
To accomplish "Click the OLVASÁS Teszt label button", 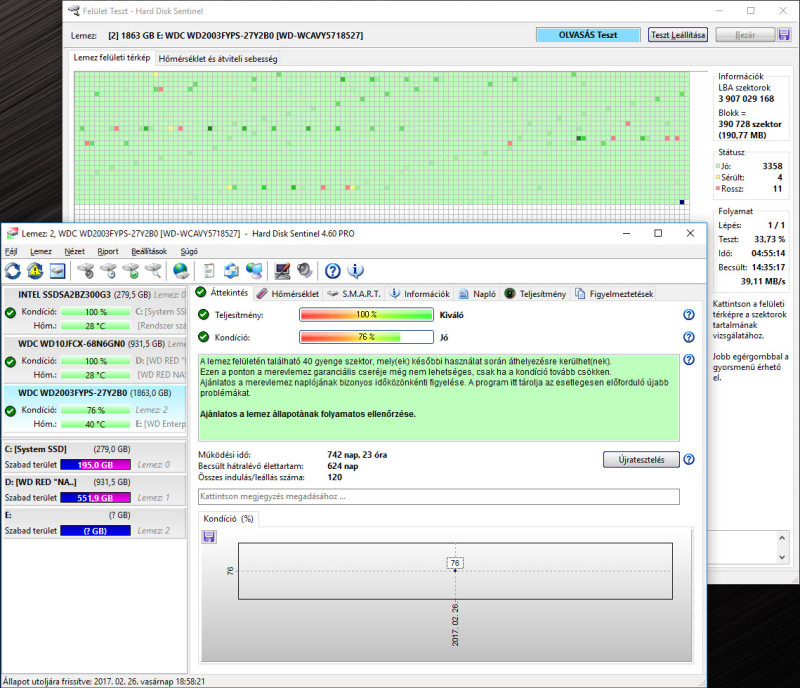I will click(x=588, y=35).
